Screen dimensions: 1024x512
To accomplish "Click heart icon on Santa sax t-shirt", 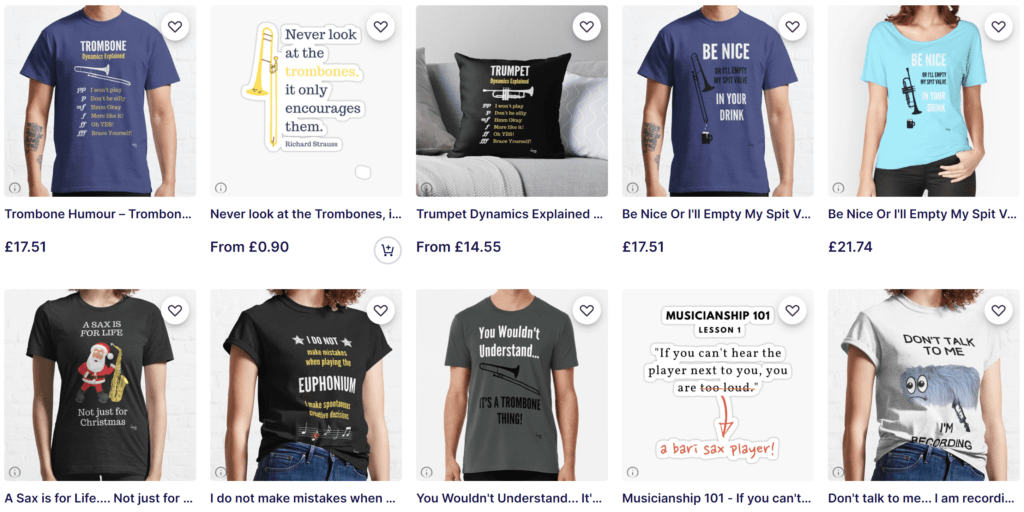I will point(175,311).
